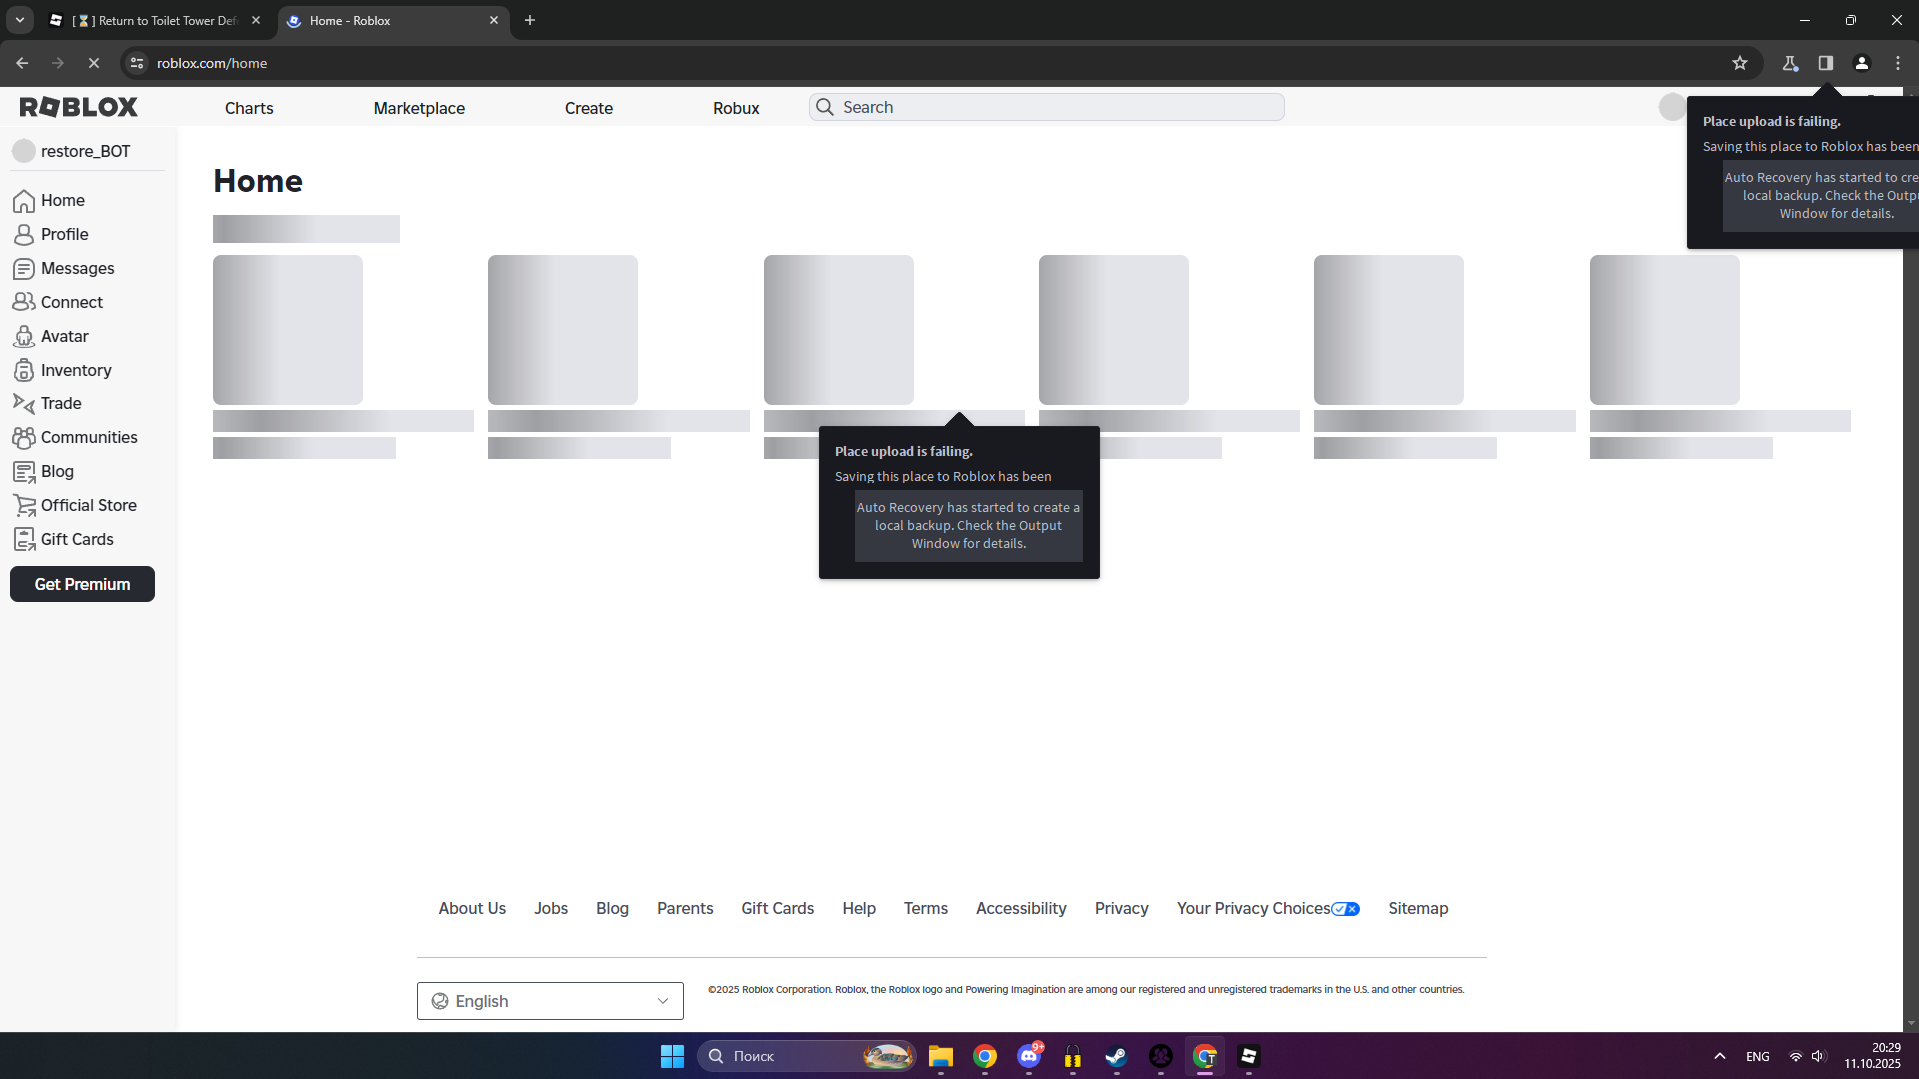Open the Chrome profile menu
The width and height of the screenshot is (1919, 1079).
(1862, 63)
